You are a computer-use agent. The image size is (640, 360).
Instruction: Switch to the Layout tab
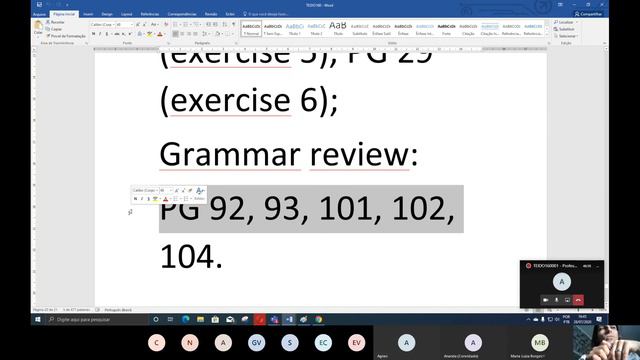[x=127, y=14]
